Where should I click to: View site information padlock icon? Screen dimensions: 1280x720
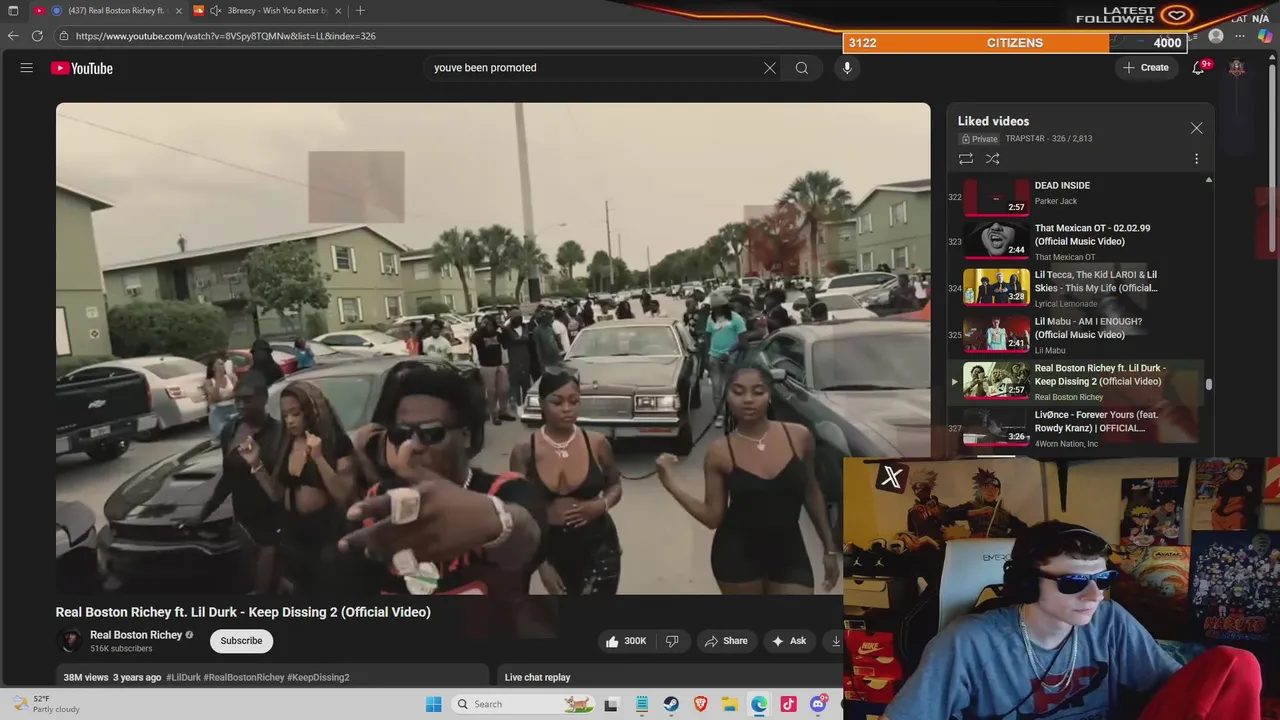(64, 36)
